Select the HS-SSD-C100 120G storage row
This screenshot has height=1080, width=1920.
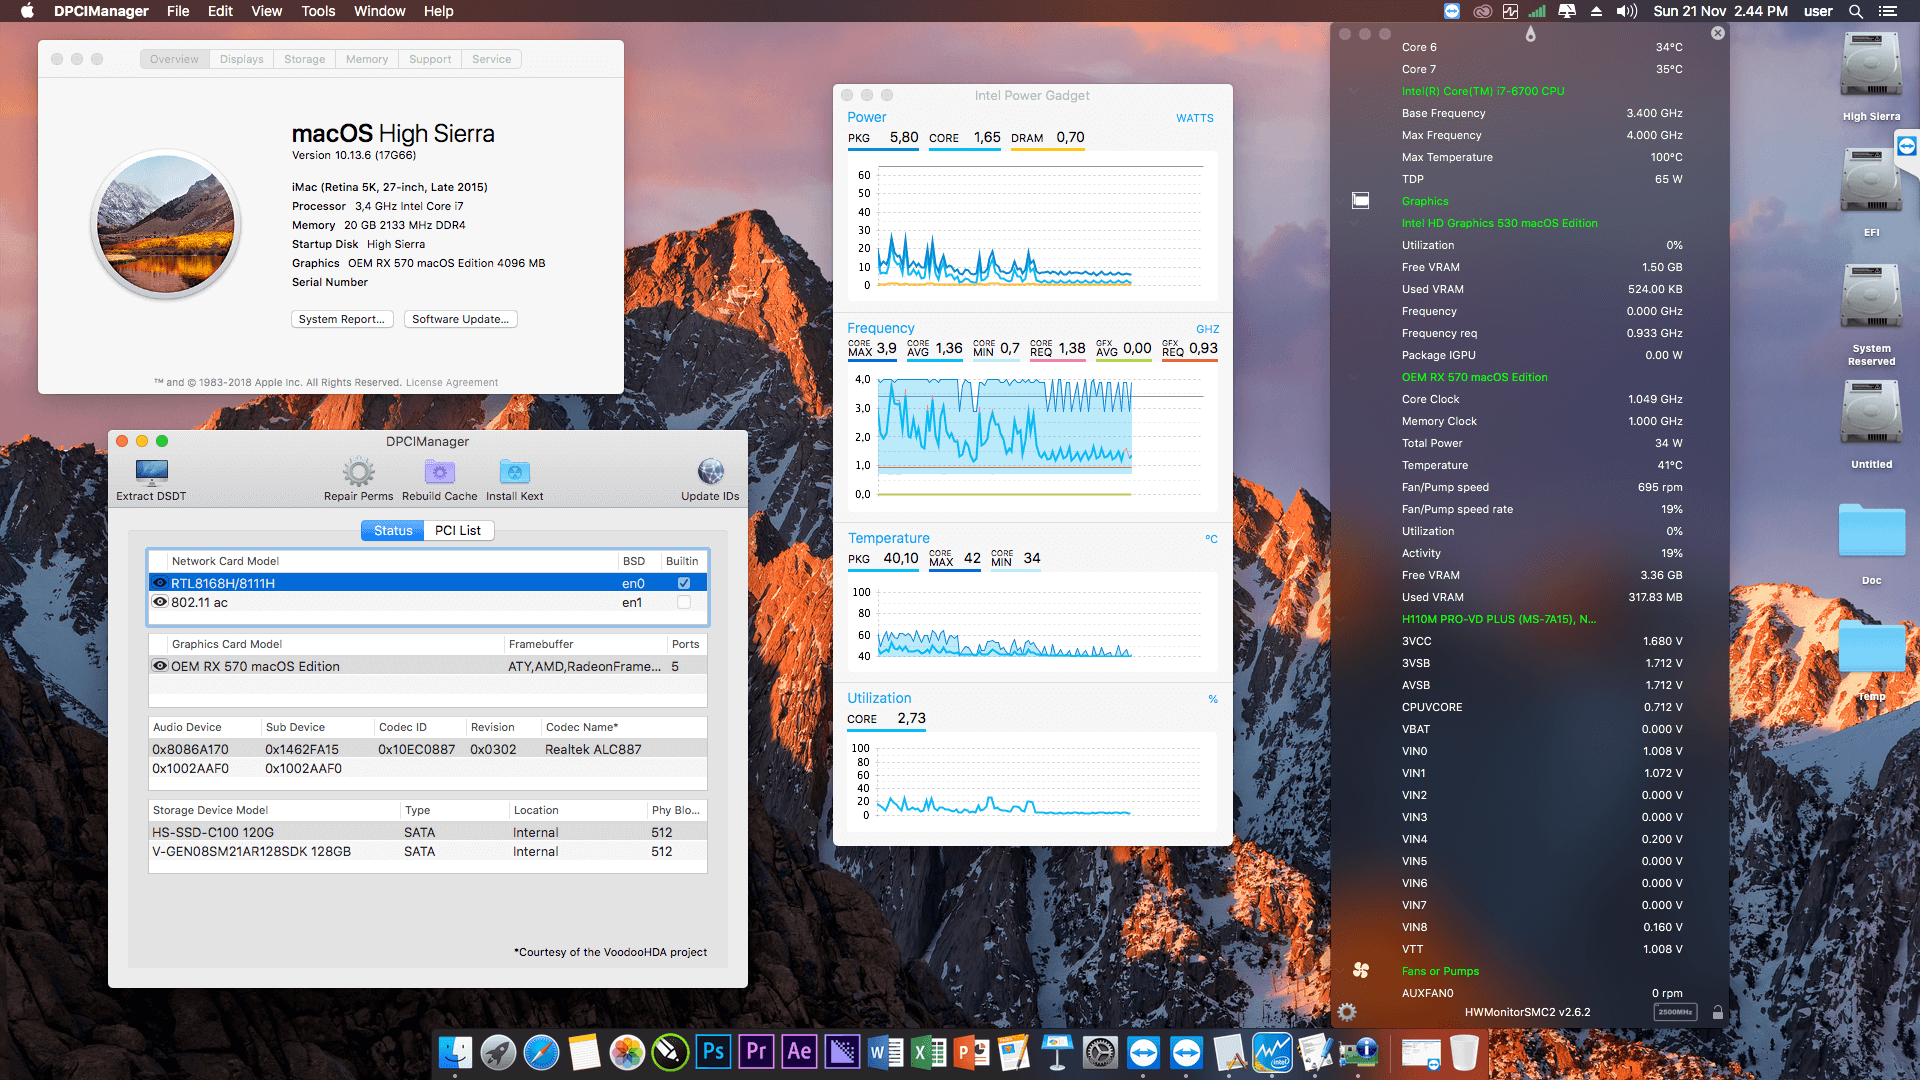click(x=428, y=832)
